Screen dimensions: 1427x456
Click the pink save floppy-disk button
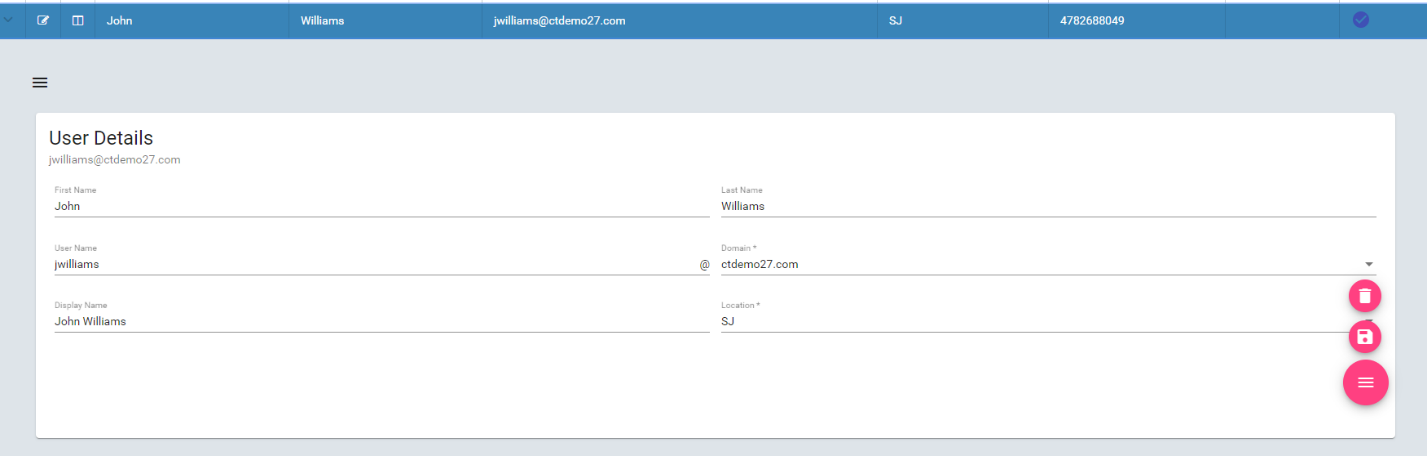click(1365, 337)
